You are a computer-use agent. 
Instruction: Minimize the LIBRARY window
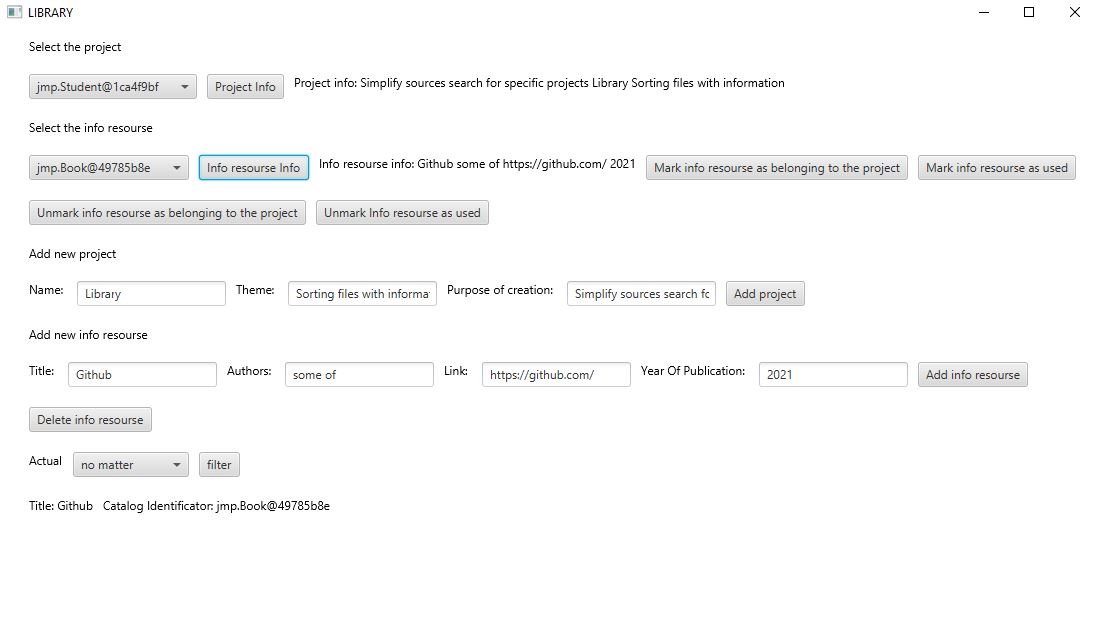983,12
